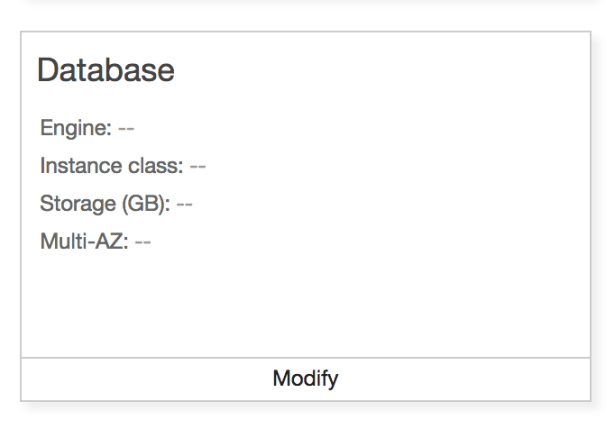The width and height of the screenshot is (615, 429).
Task: Click the Storage (GB) value dashes
Action: click(x=184, y=204)
